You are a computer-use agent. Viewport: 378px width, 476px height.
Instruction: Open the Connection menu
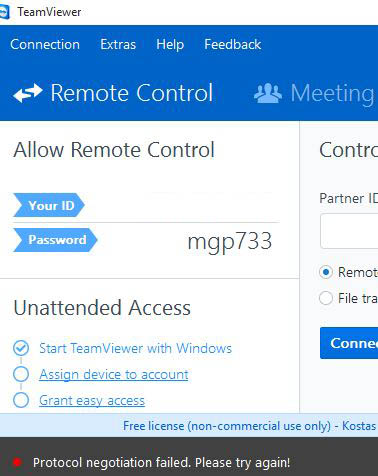tap(45, 44)
